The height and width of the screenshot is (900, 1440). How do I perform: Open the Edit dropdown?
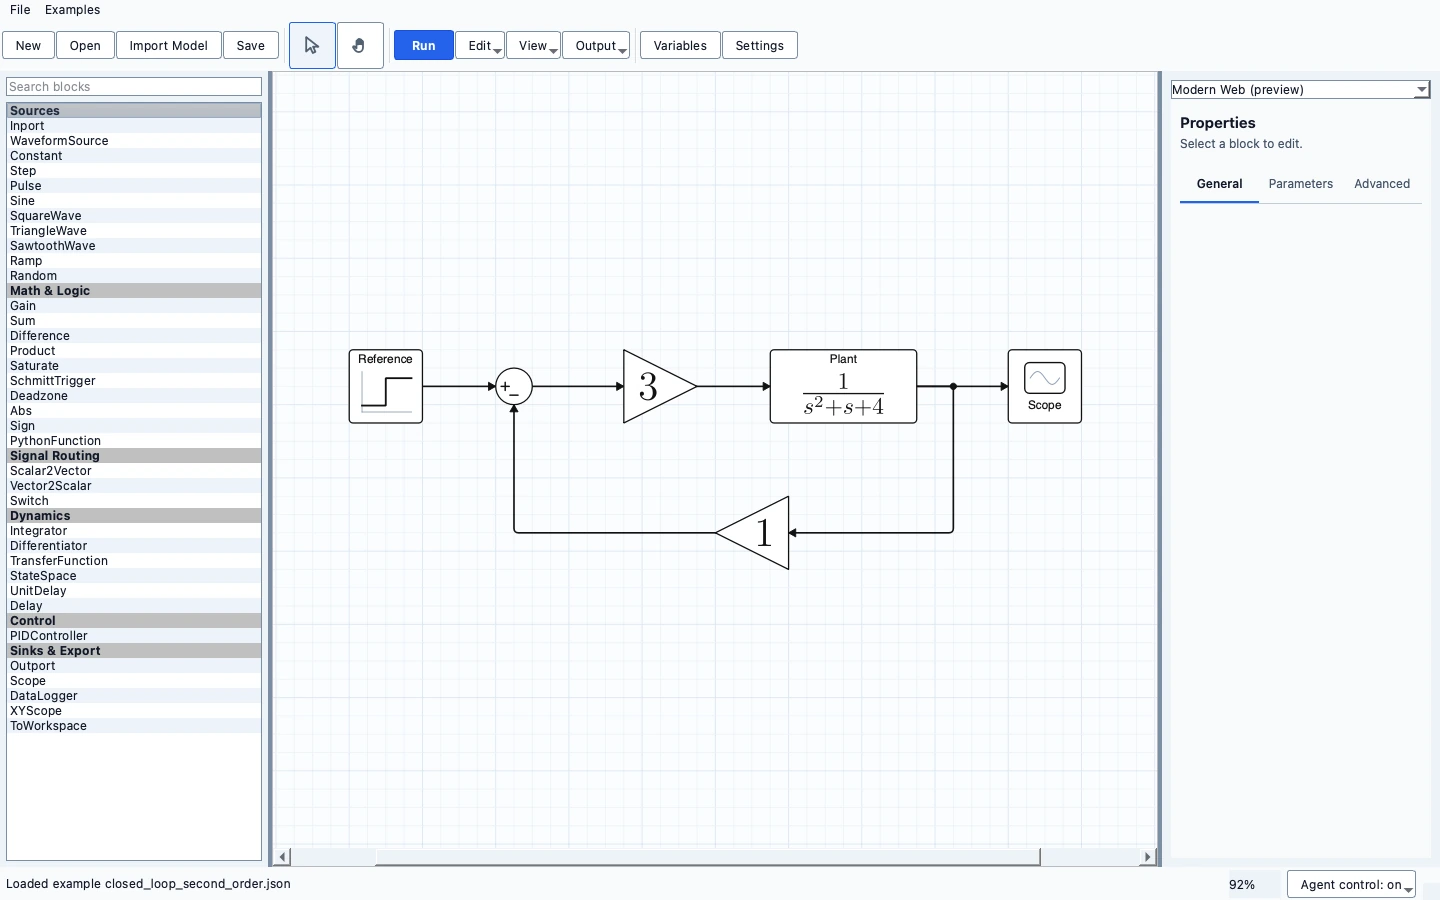pos(480,46)
